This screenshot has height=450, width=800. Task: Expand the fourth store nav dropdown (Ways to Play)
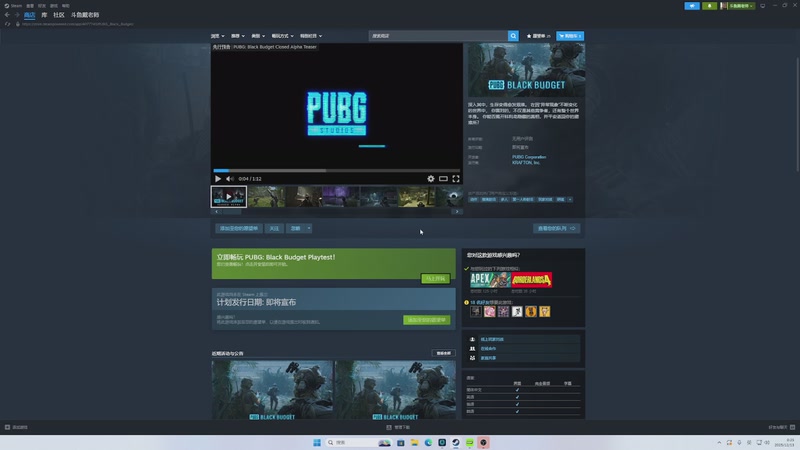[283, 36]
